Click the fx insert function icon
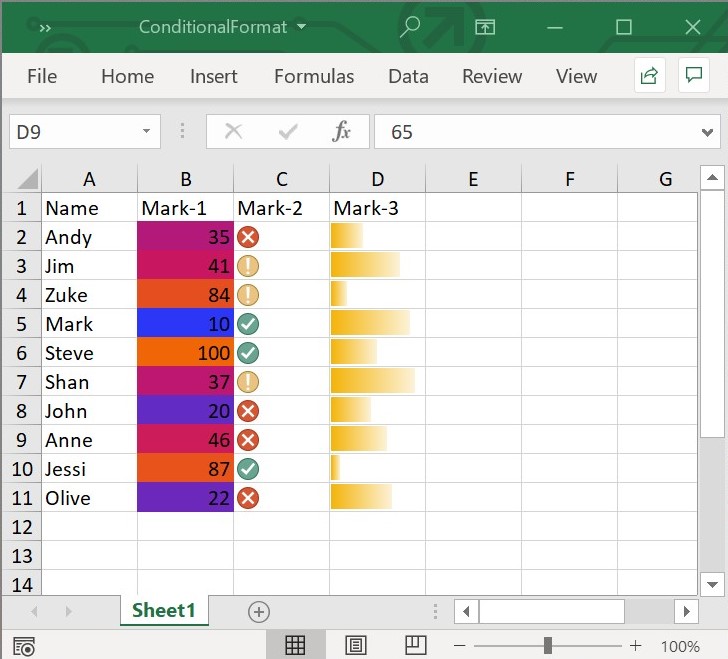The height and width of the screenshot is (659, 728). [341, 132]
